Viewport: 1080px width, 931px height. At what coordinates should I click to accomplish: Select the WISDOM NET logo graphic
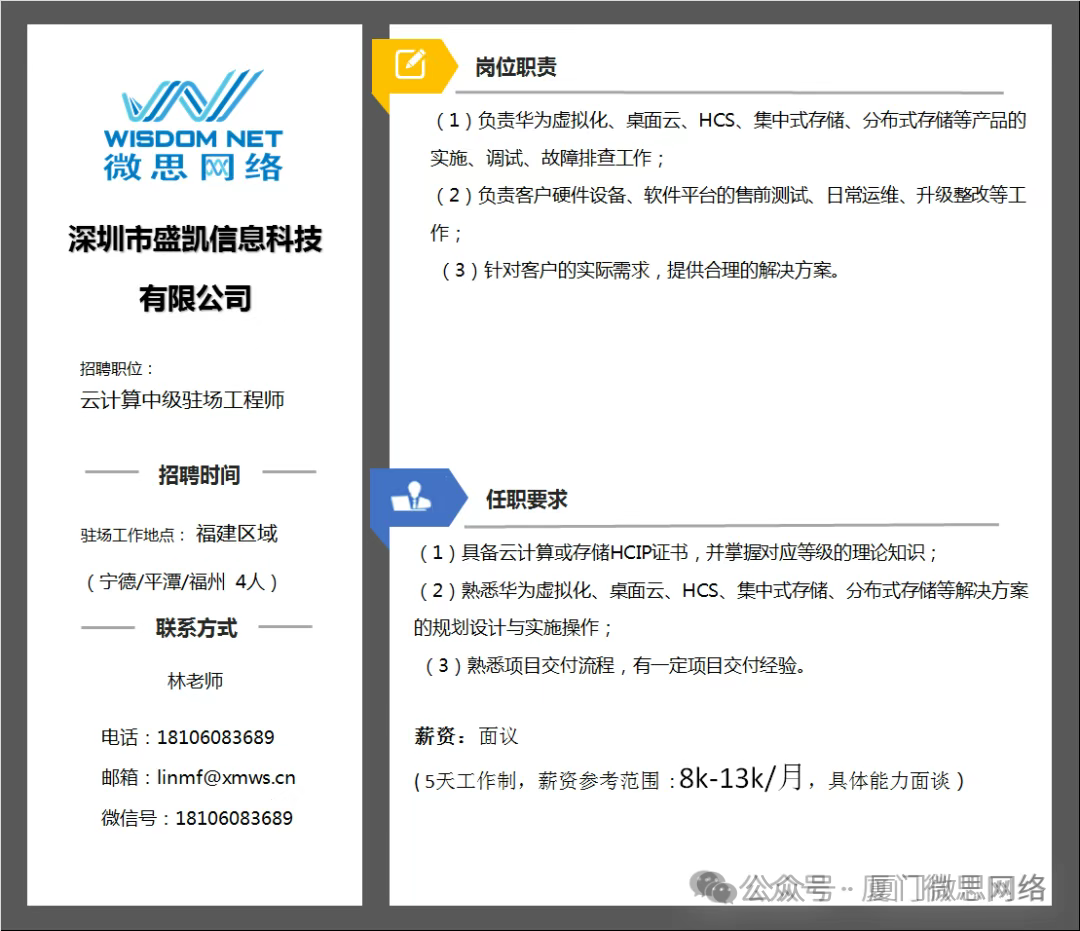(192, 97)
